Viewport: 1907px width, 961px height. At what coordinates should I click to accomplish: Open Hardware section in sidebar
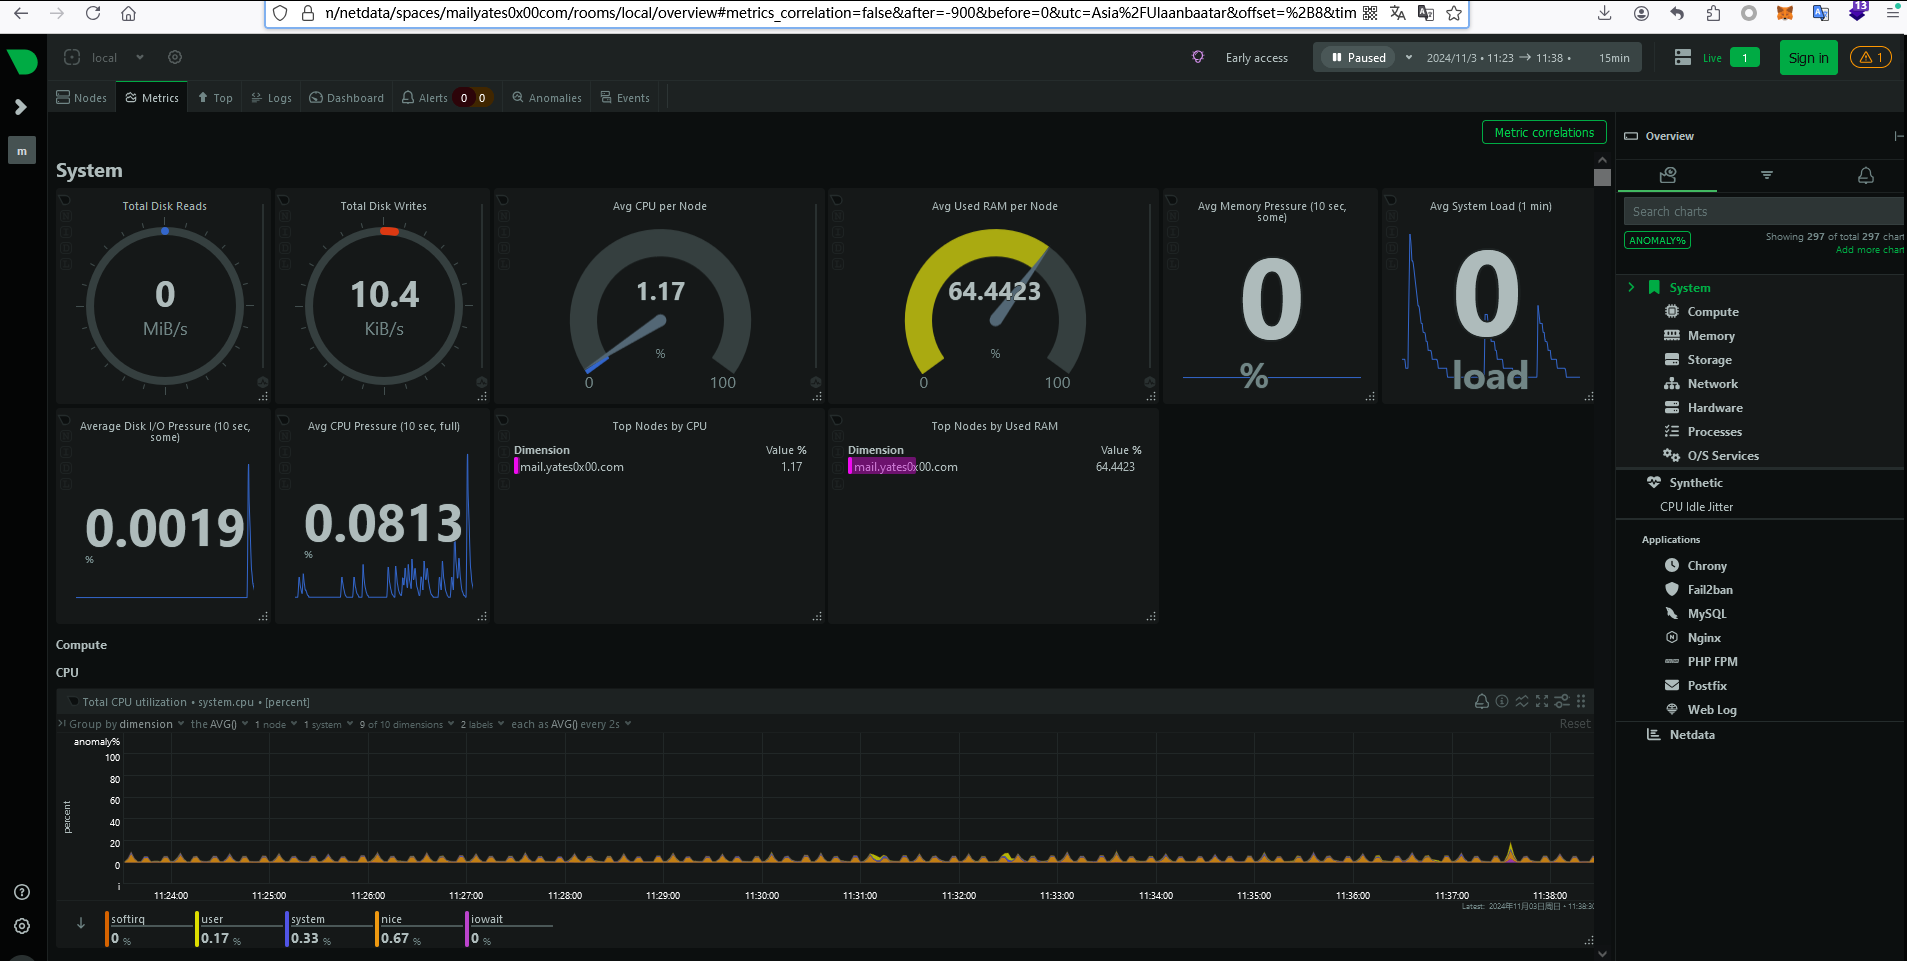coord(1715,408)
